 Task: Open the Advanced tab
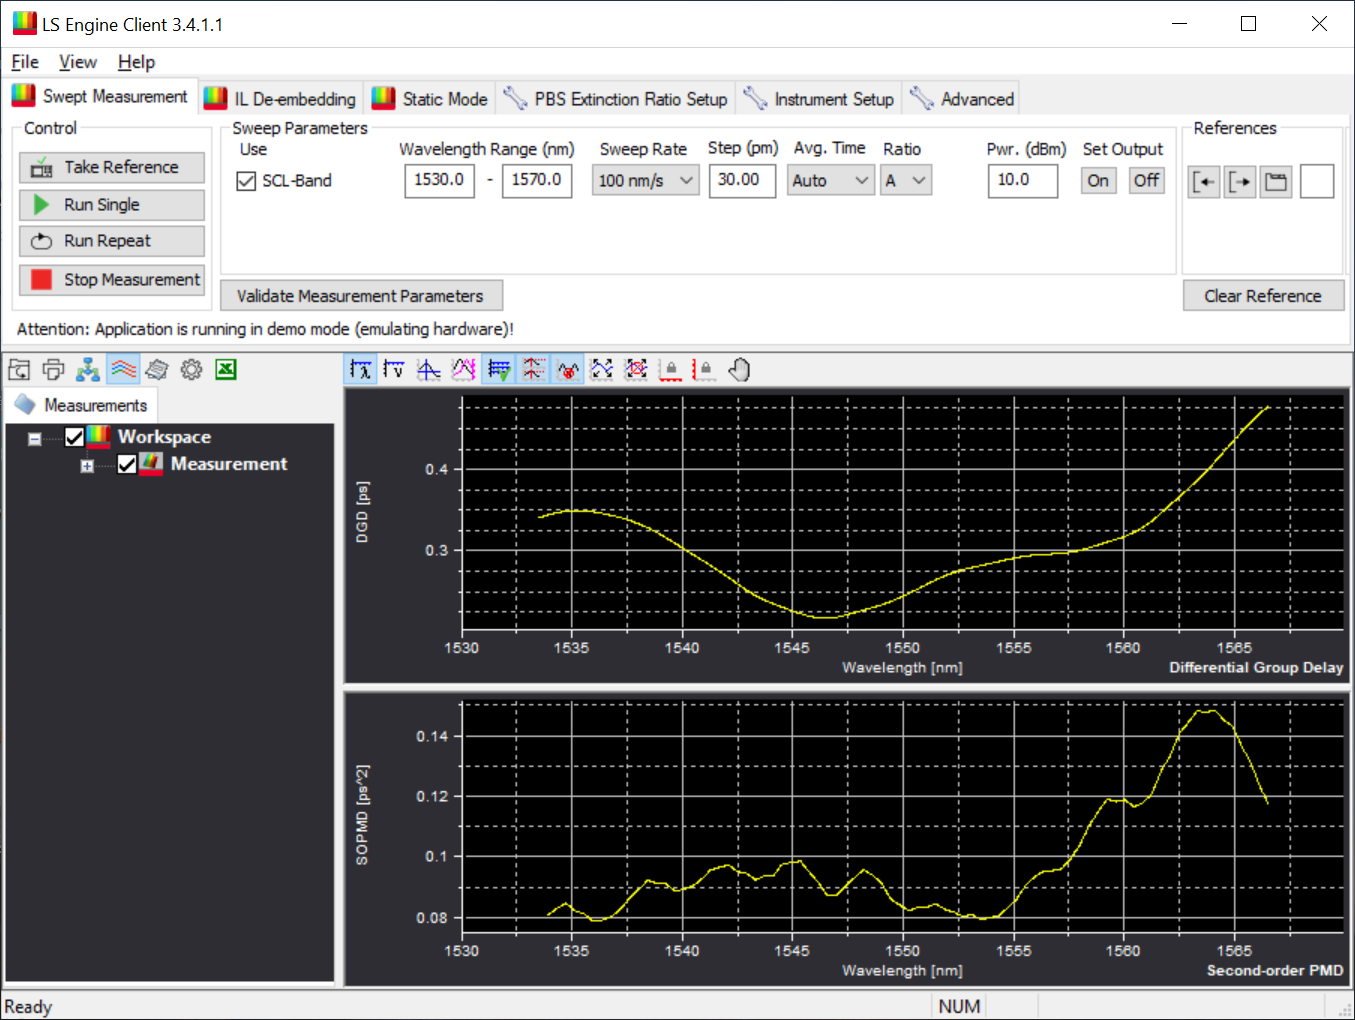[962, 99]
